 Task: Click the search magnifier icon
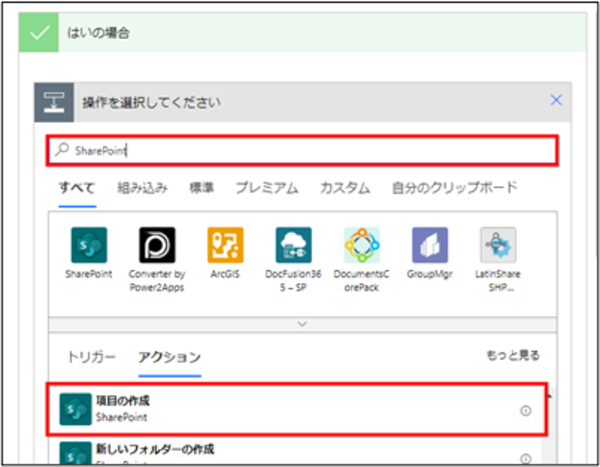[x=62, y=149]
